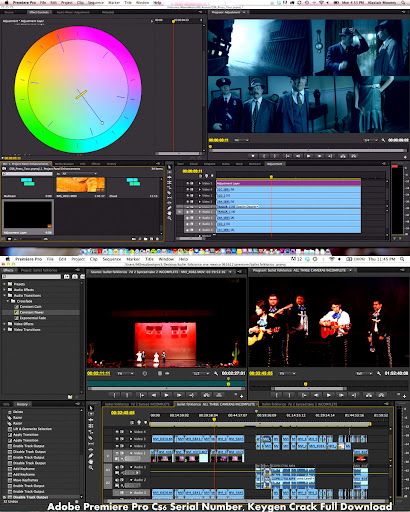Expand the Video Transitions folder
Screen dimensions: 410x512
pos(4,329)
